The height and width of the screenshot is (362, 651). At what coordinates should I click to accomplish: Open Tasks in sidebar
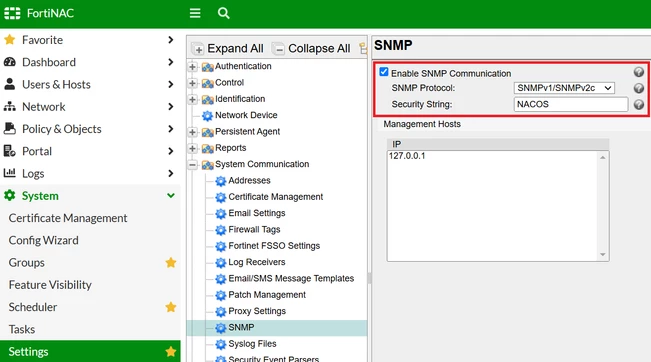(22, 329)
